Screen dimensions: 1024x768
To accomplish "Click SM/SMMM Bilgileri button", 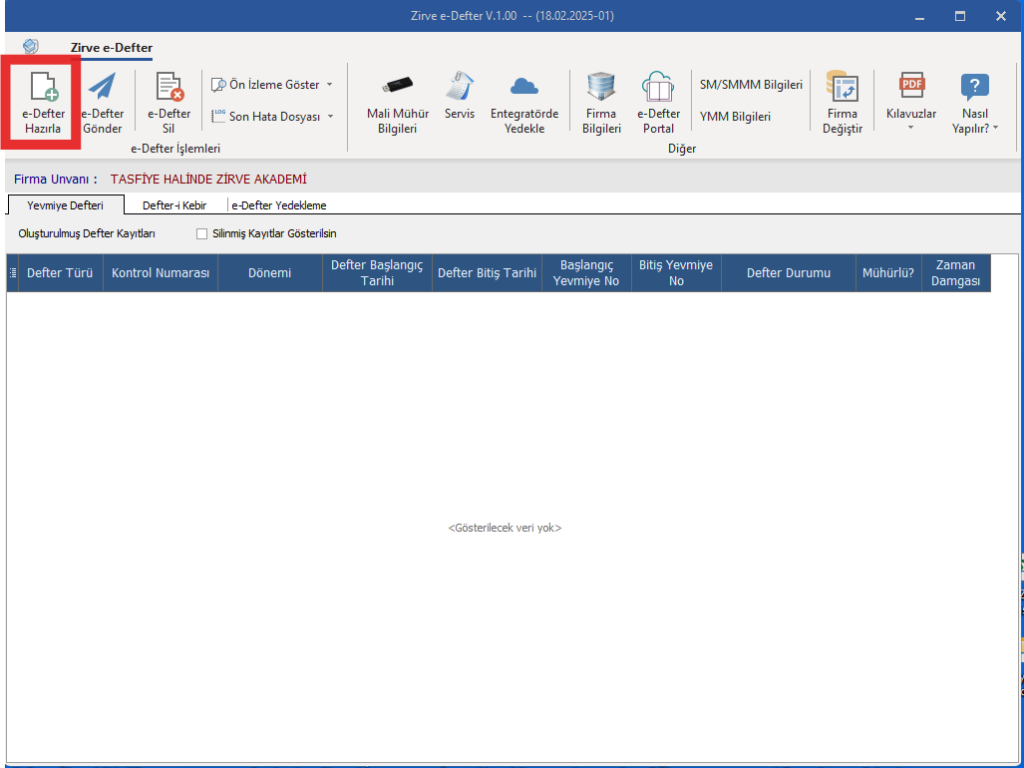I will pos(751,85).
